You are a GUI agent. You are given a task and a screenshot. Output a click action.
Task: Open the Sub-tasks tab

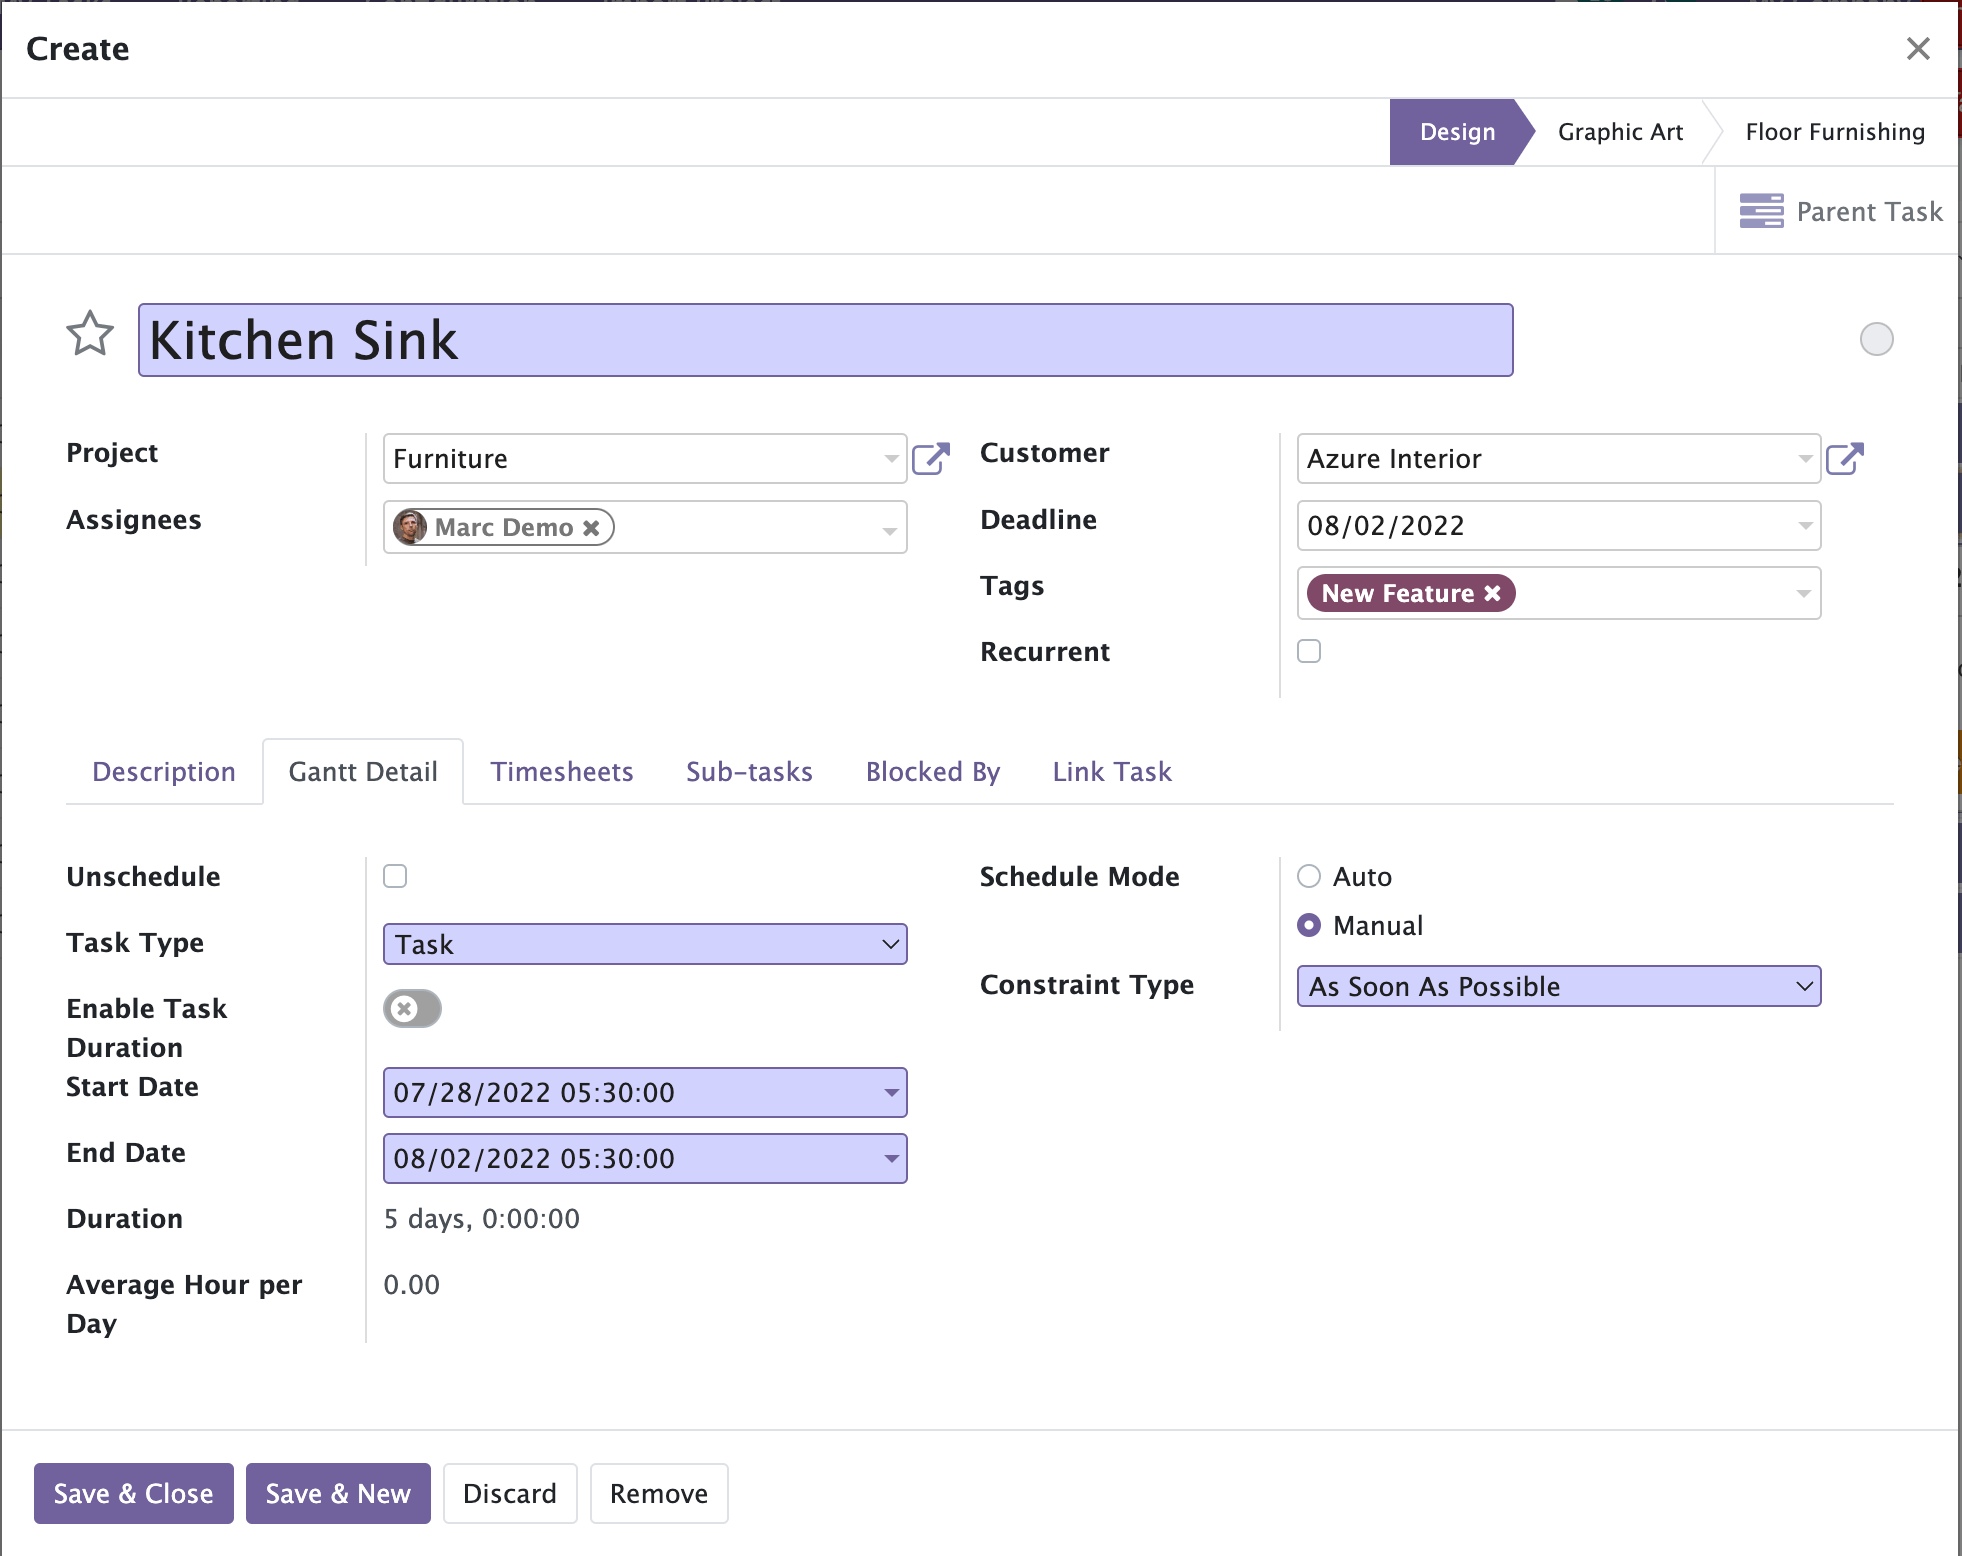click(x=749, y=772)
